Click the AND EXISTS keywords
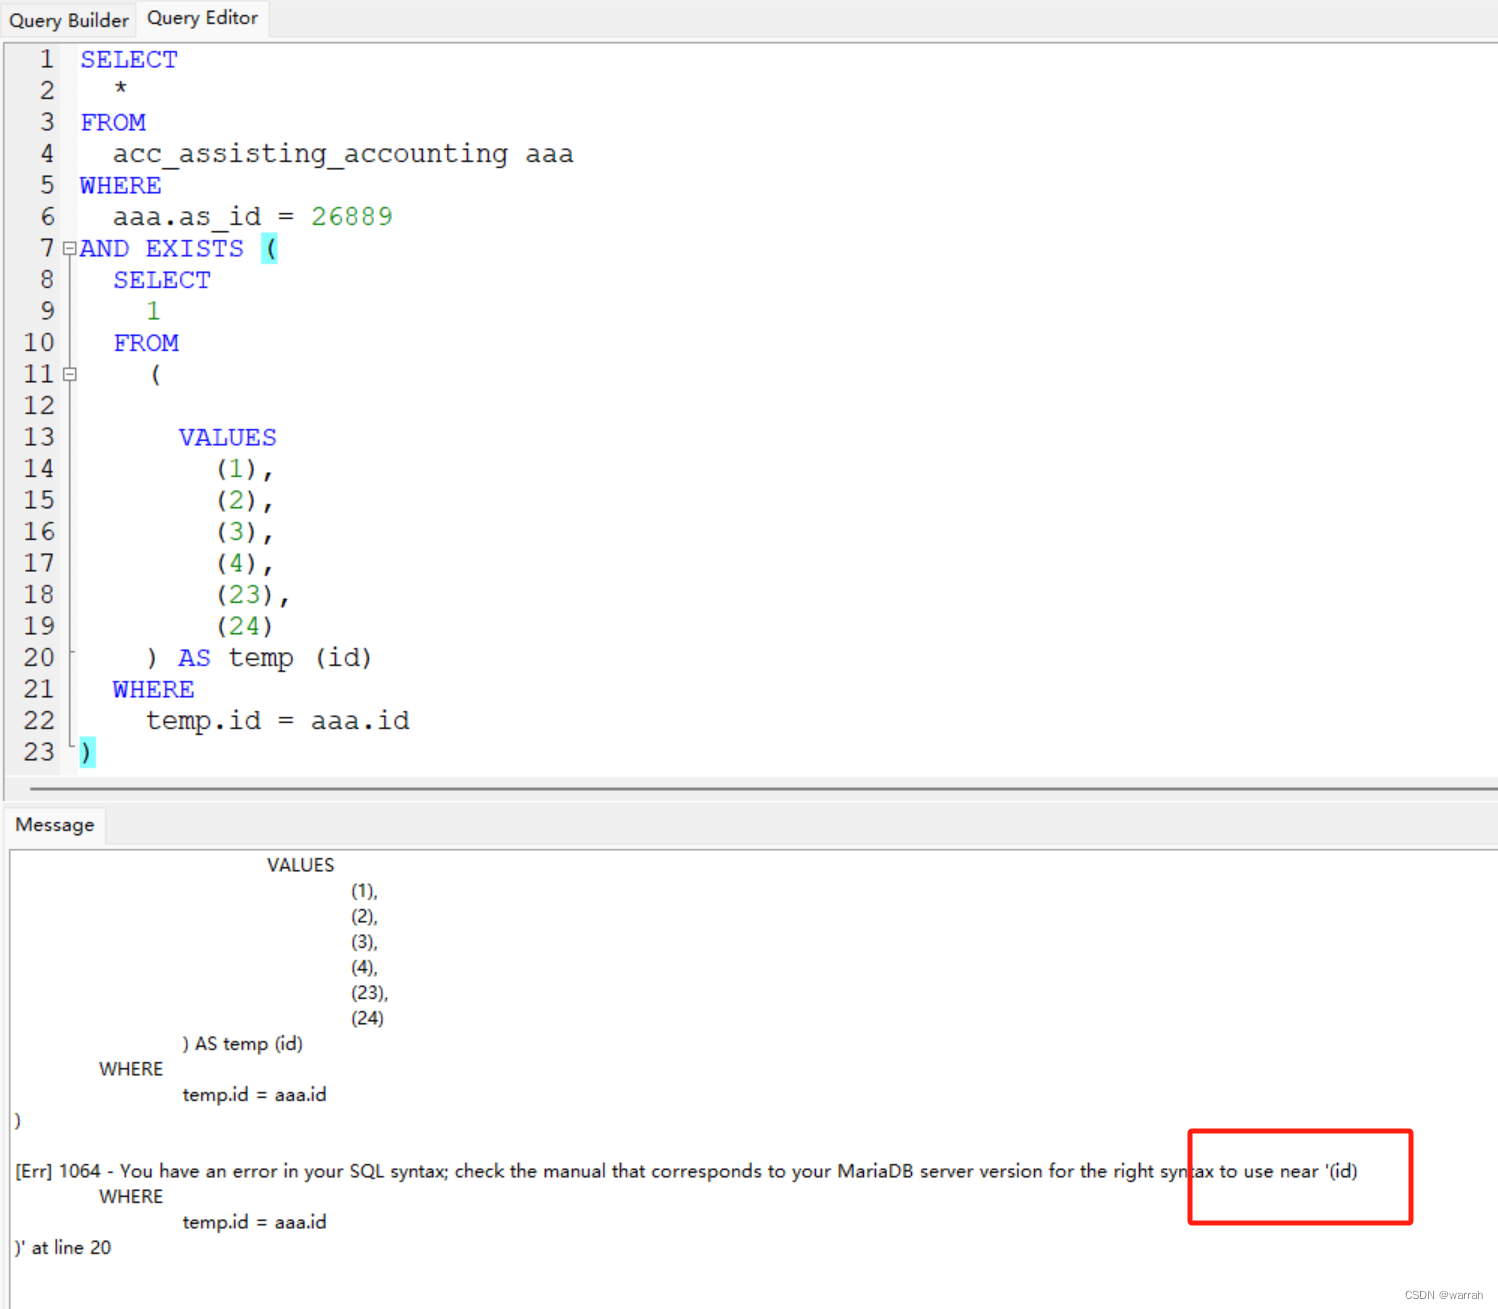This screenshot has width=1498, height=1309. [x=162, y=249]
